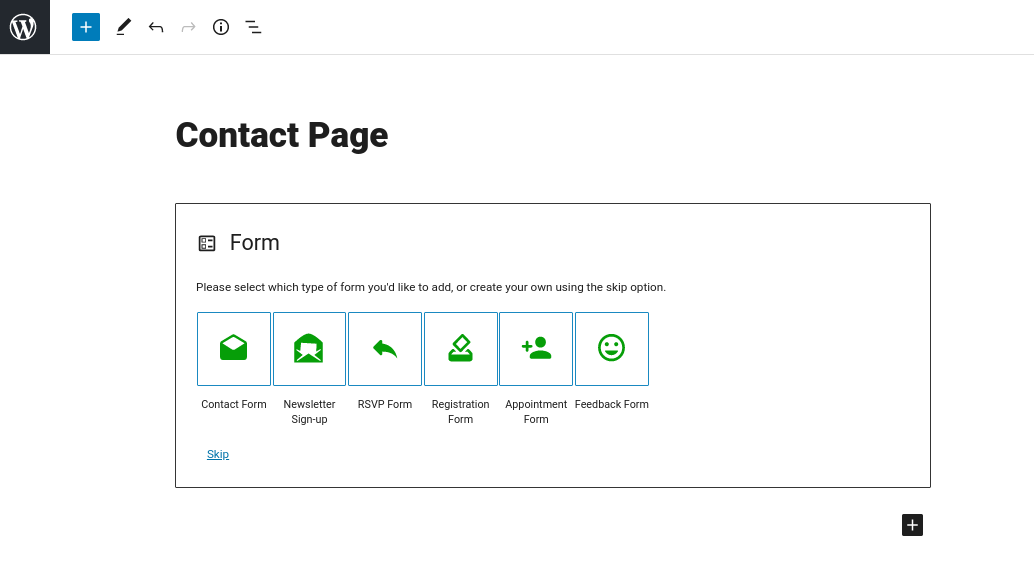Click the Contact Page title field
Screen dimensions: 1034x587
point(282,135)
